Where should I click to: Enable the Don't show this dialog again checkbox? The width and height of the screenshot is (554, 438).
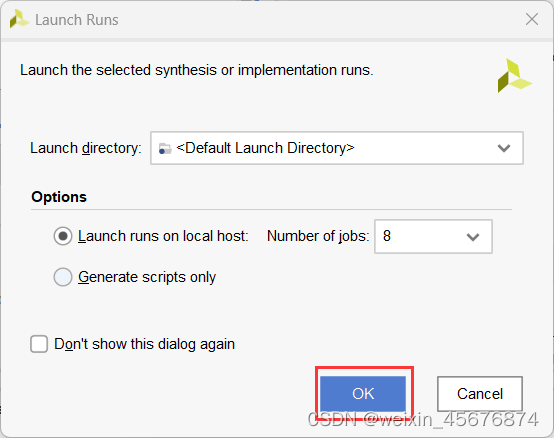[39, 344]
